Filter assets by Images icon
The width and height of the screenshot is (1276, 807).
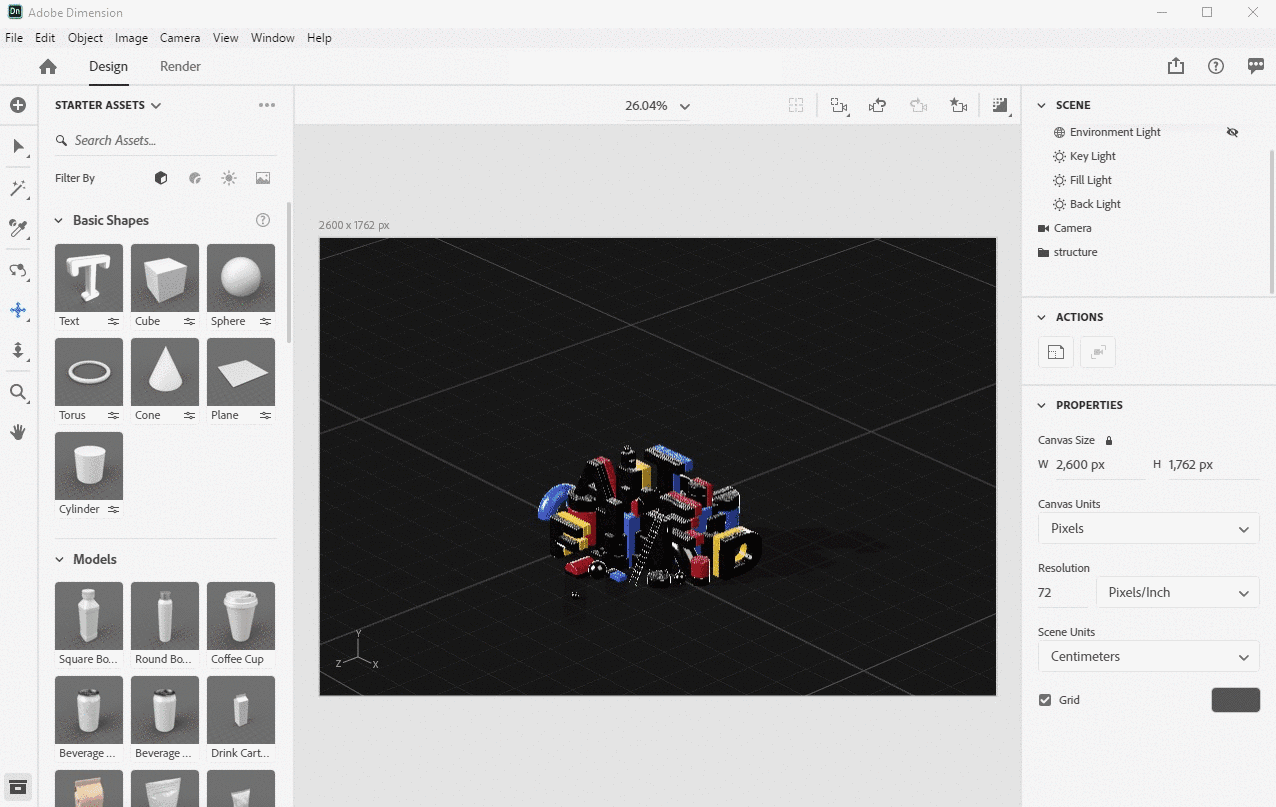[x=263, y=178]
